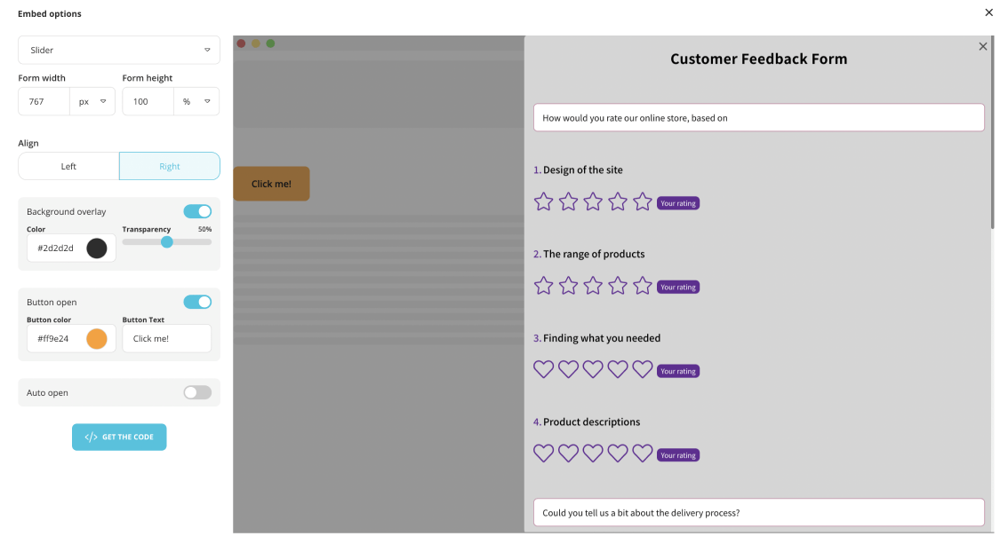The width and height of the screenshot is (1000, 552).
Task: Close the Customer Feedback Form slider panel
Action: (x=982, y=47)
